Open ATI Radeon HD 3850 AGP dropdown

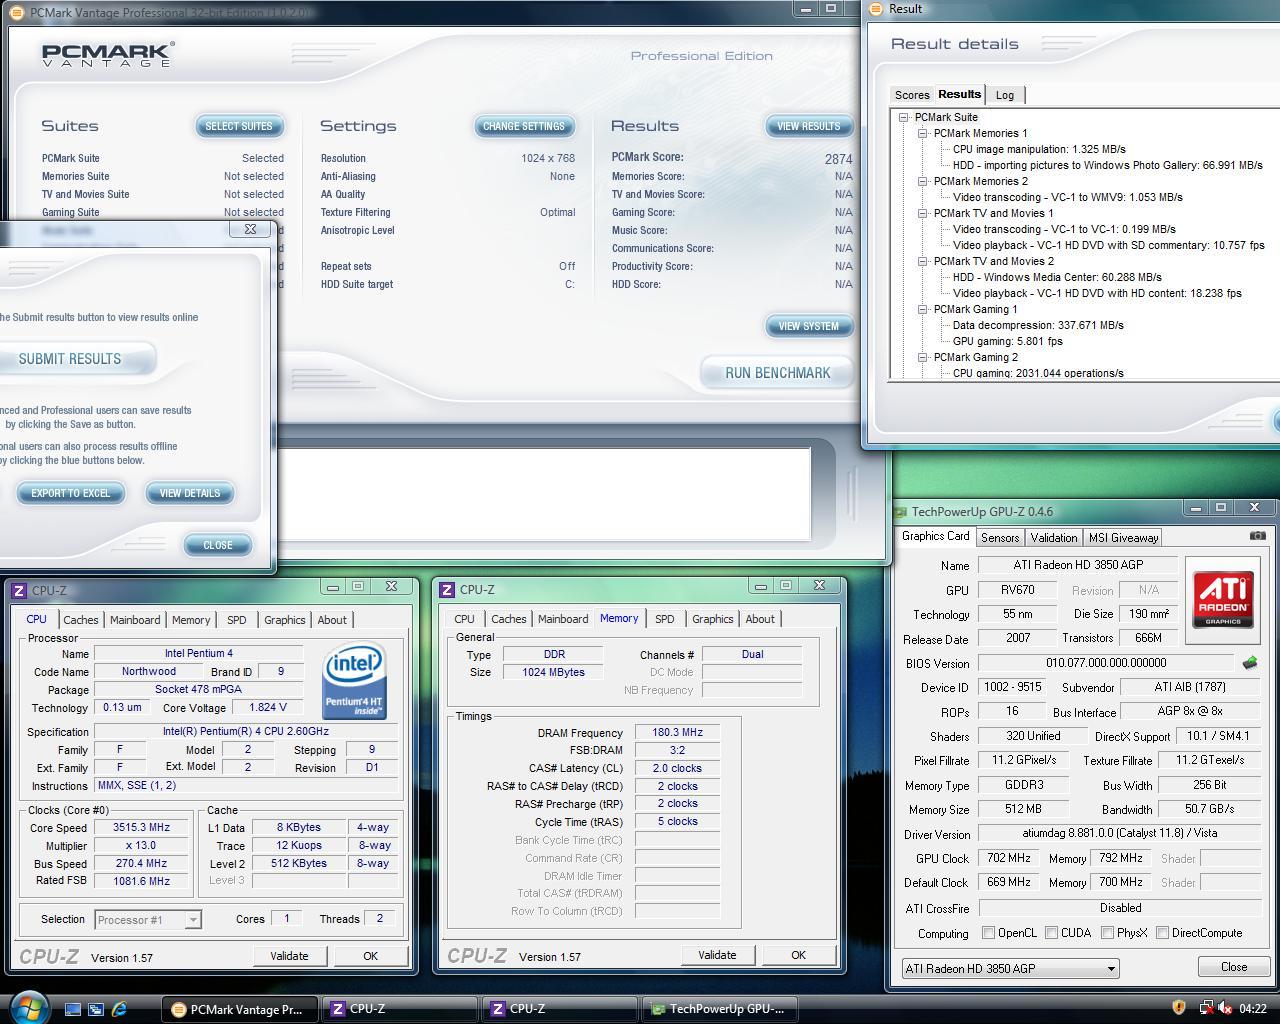point(1010,968)
